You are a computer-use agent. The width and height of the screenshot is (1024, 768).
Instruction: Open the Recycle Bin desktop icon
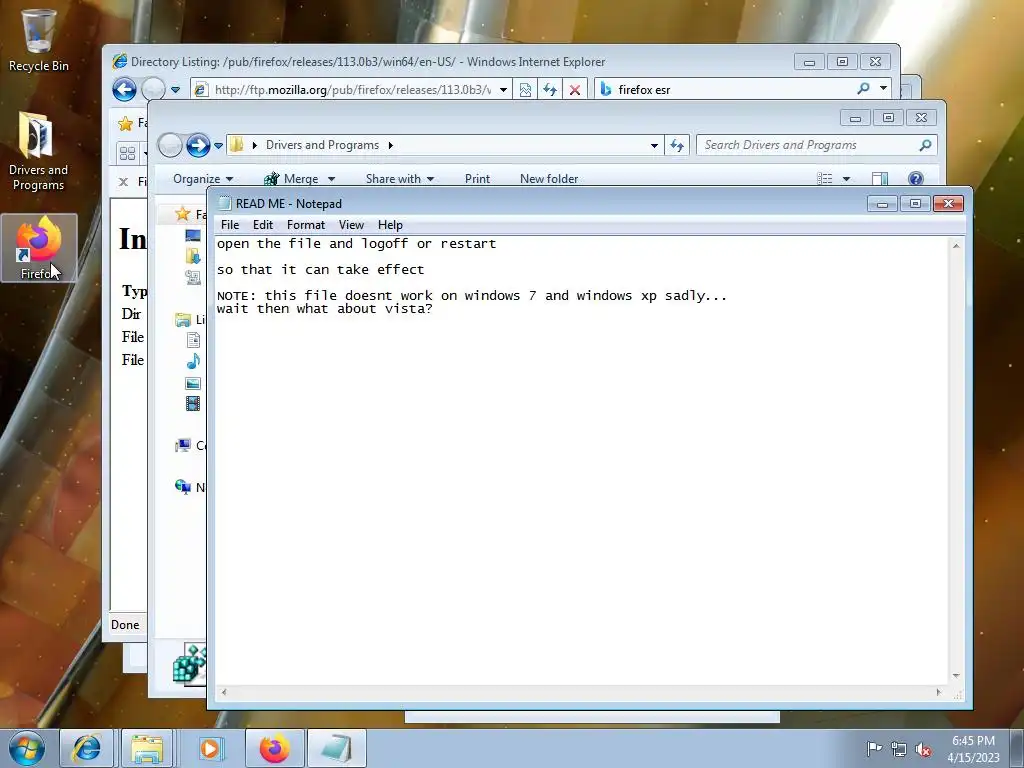click(38, 40)
